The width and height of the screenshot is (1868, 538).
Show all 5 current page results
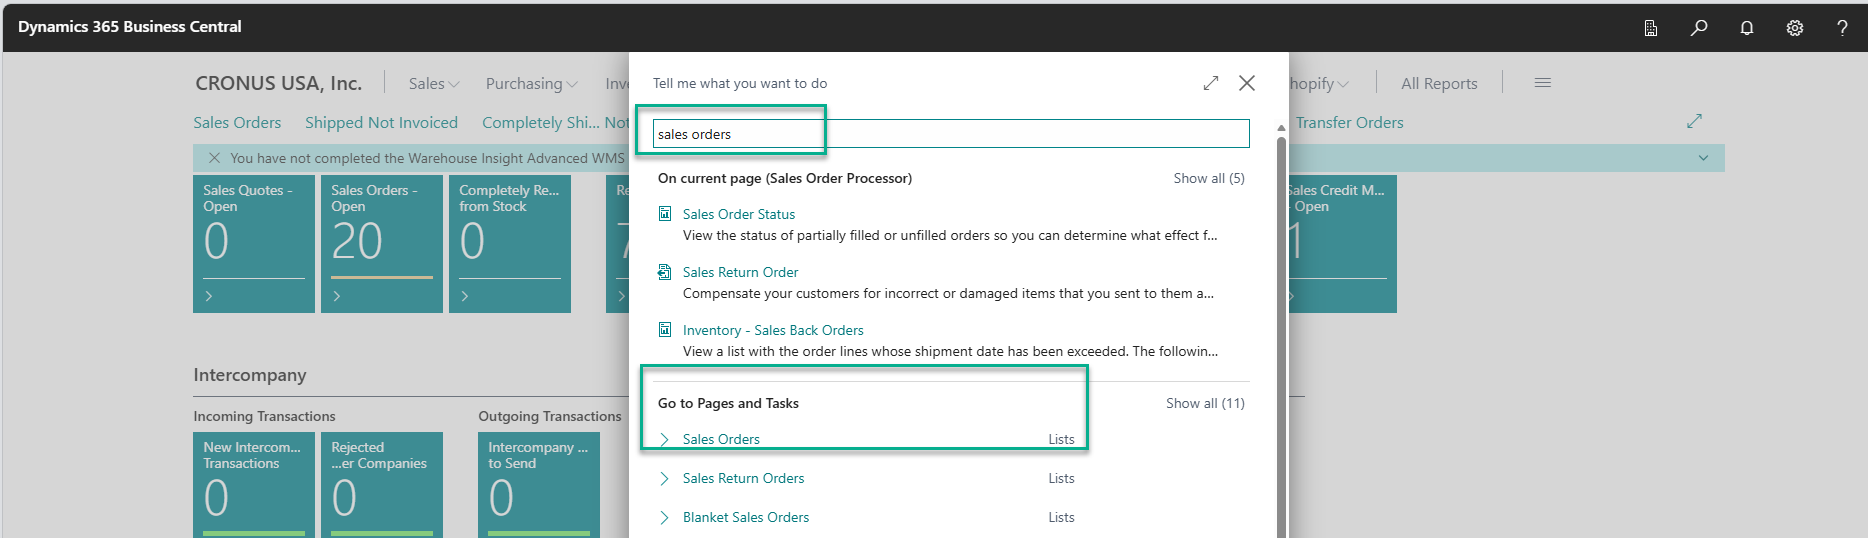(x=1209, y=178)
